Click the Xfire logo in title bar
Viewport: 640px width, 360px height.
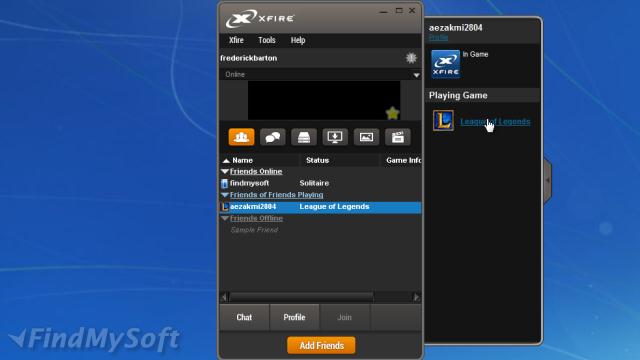tap(260, 18)
